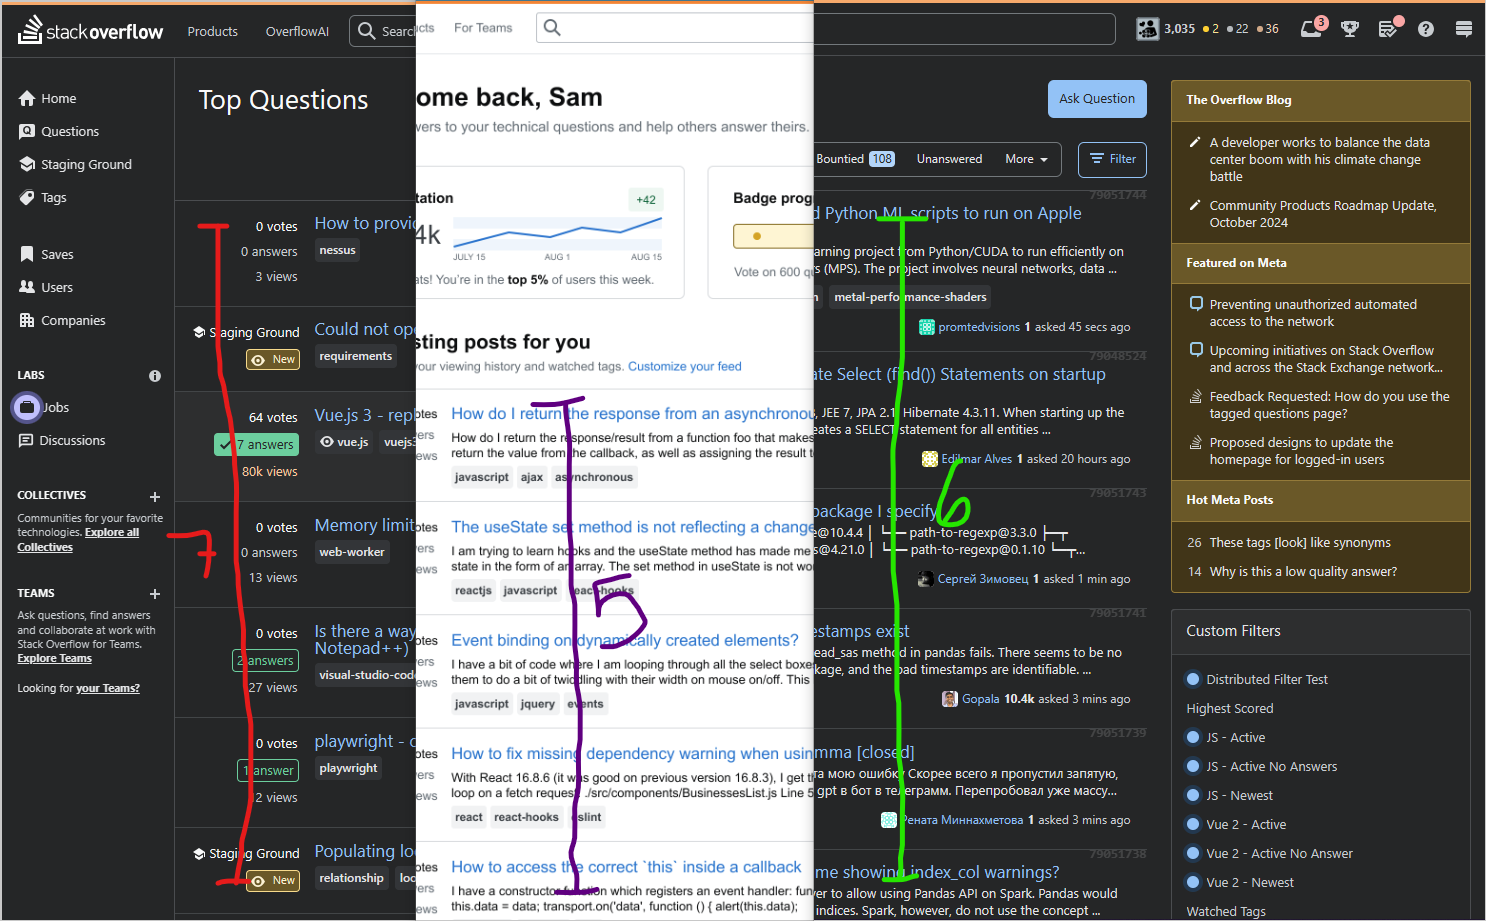
Task: Open the inbox with 3 notifications
Action: [x=1311, y=29]
